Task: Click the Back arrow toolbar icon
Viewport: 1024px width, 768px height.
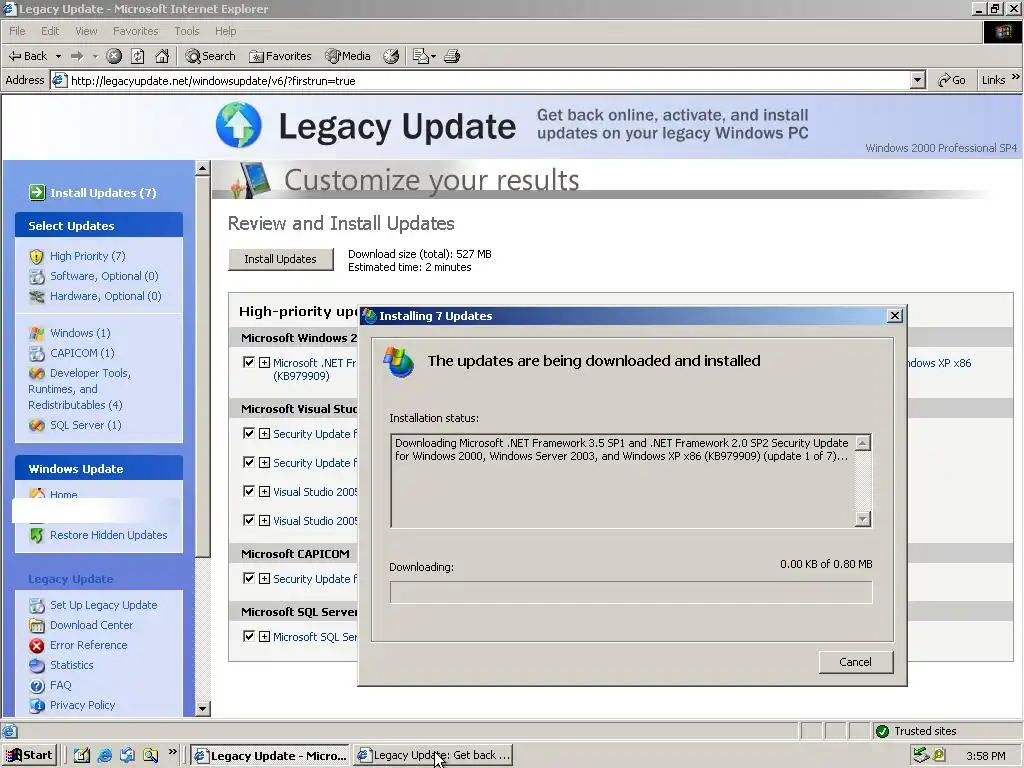Action: [x=15, y=56]
